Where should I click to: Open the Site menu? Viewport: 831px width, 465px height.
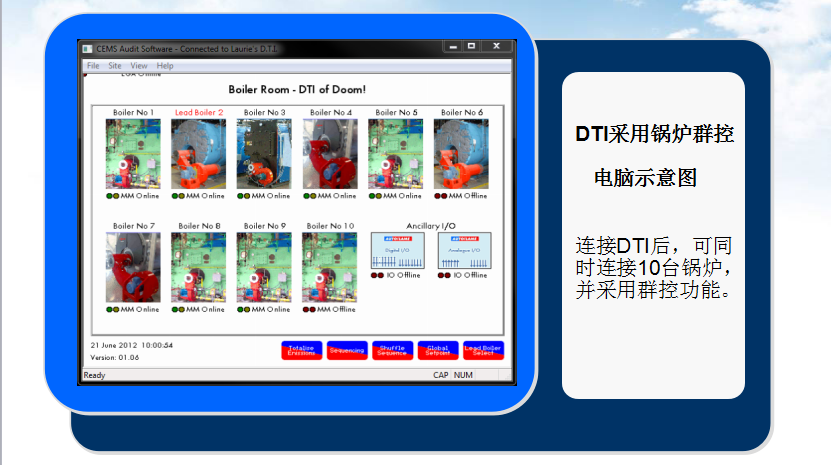pos(115,66)
